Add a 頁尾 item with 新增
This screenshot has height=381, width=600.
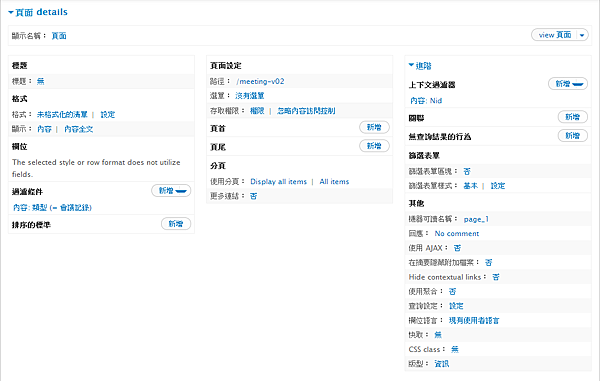(374, 146)
